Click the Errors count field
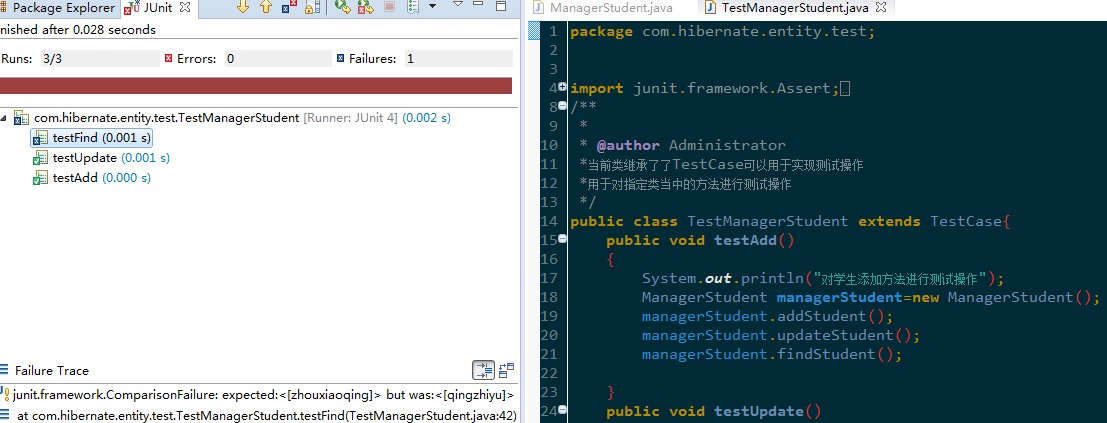 coord(277,59)
